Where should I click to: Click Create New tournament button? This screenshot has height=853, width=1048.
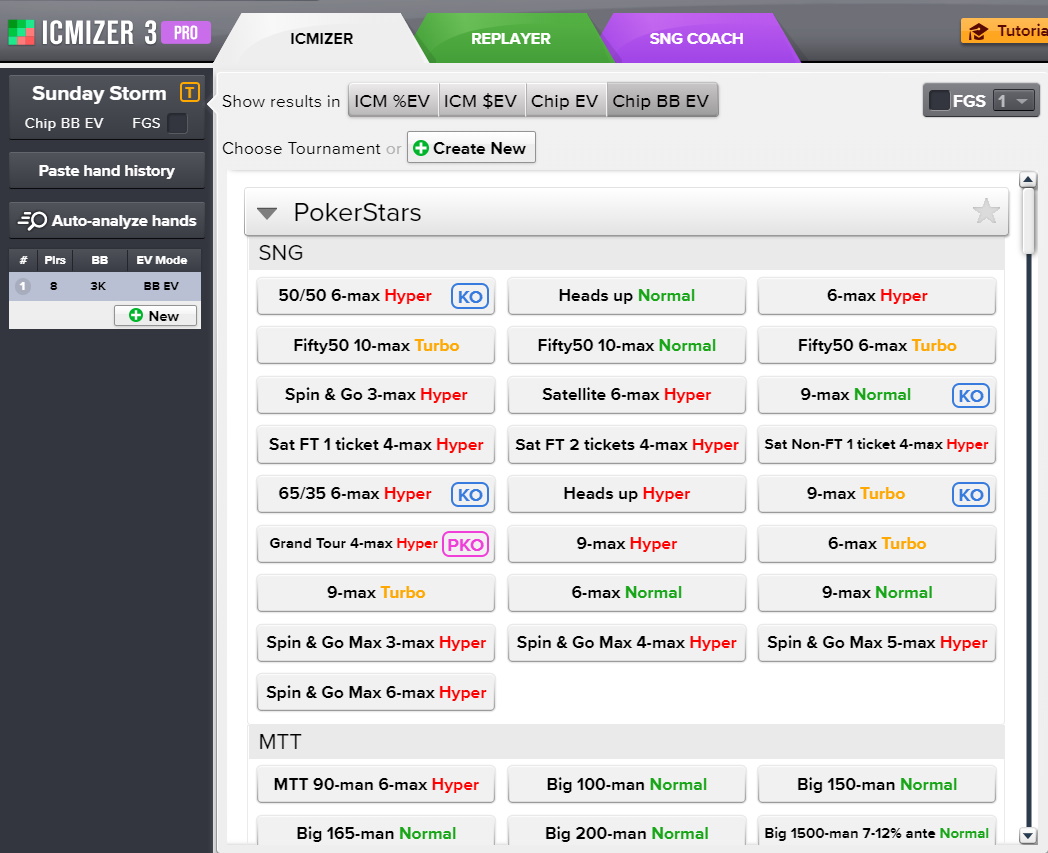pos(471,148)
